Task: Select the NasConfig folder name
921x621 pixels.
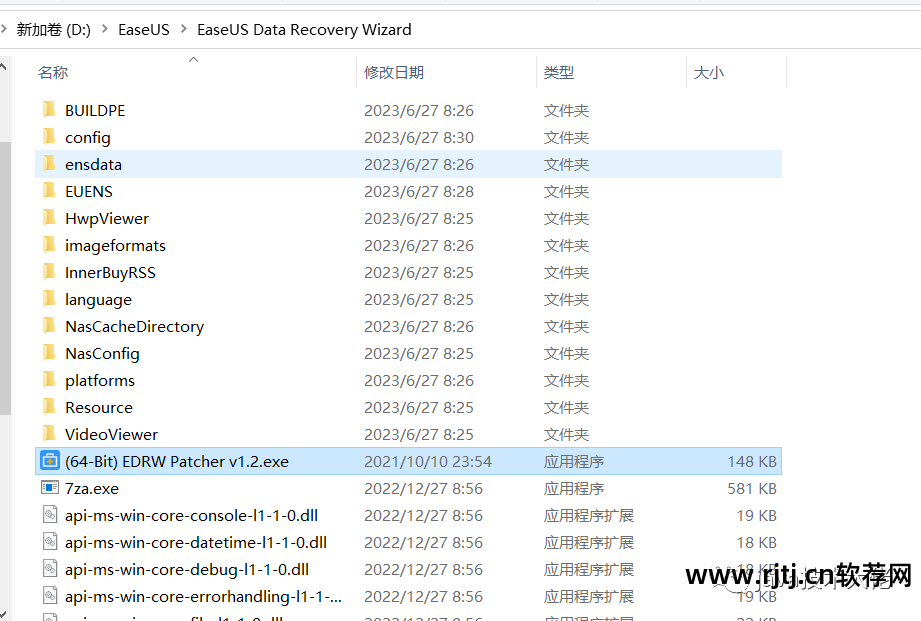Action: coord(102,354)
